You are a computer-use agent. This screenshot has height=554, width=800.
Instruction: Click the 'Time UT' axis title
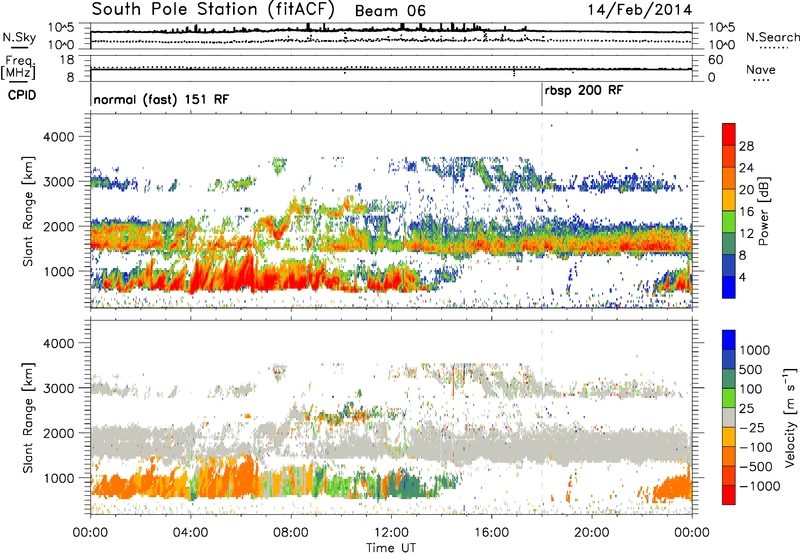pos(391,548)
